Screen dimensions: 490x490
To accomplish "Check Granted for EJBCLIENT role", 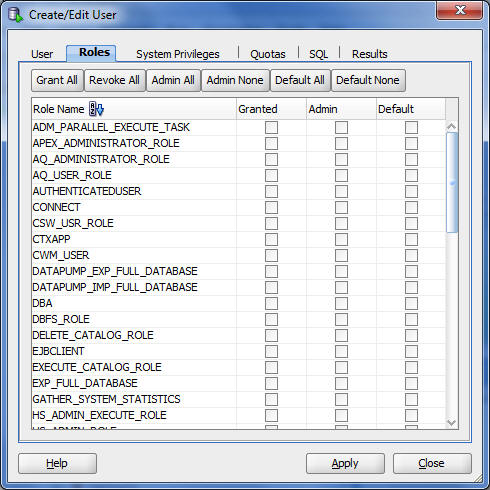I will (271, 352).
